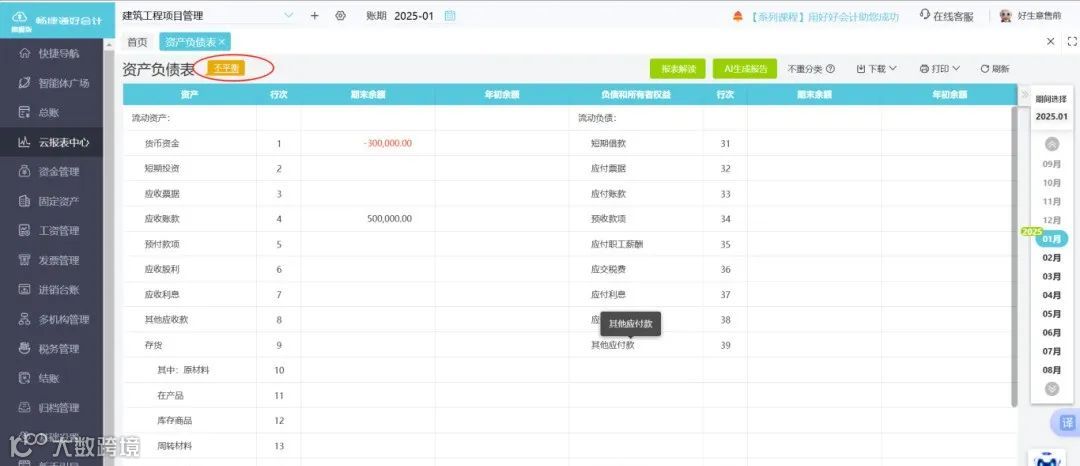Select 06月 in the period list
The height and width of the screenshot is (466, 1080).
1052,332
